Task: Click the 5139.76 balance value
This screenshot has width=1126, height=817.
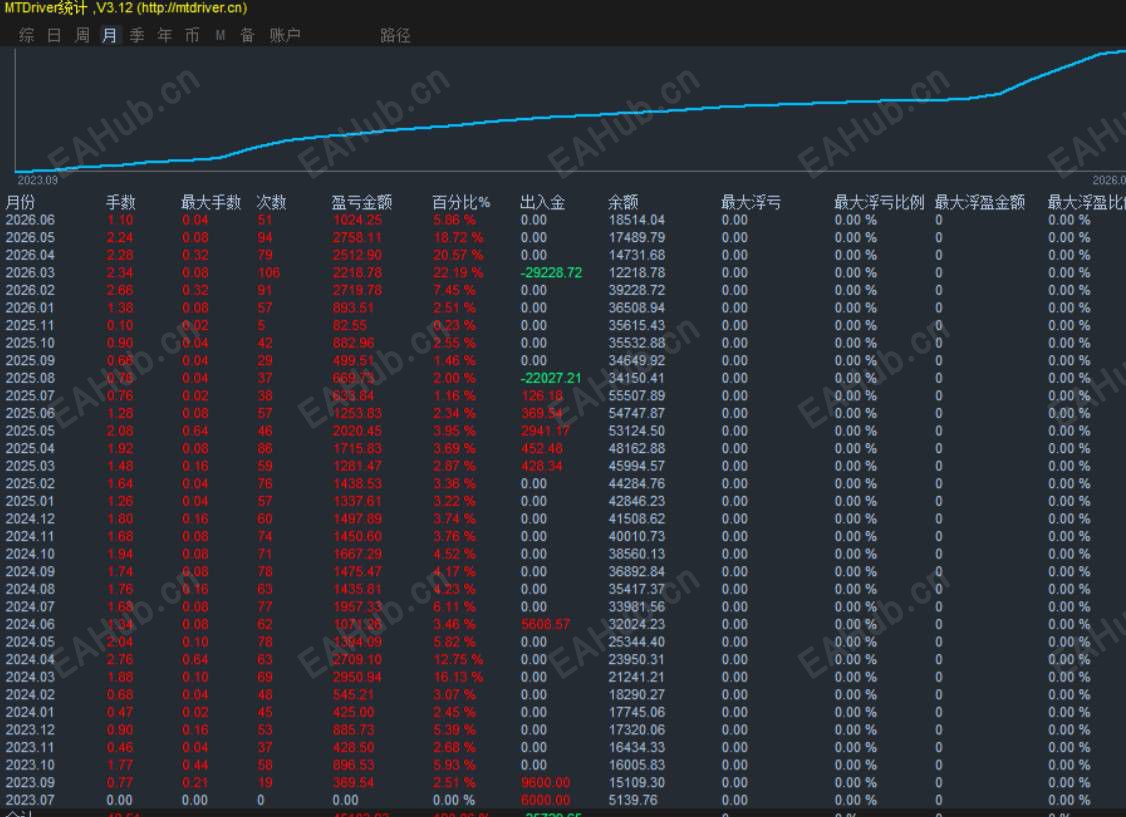Action: tap(633, 800)
